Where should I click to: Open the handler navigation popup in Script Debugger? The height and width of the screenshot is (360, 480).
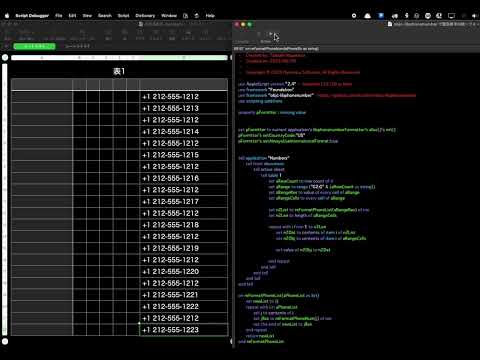pyautogui.click(x=276, y=49)
